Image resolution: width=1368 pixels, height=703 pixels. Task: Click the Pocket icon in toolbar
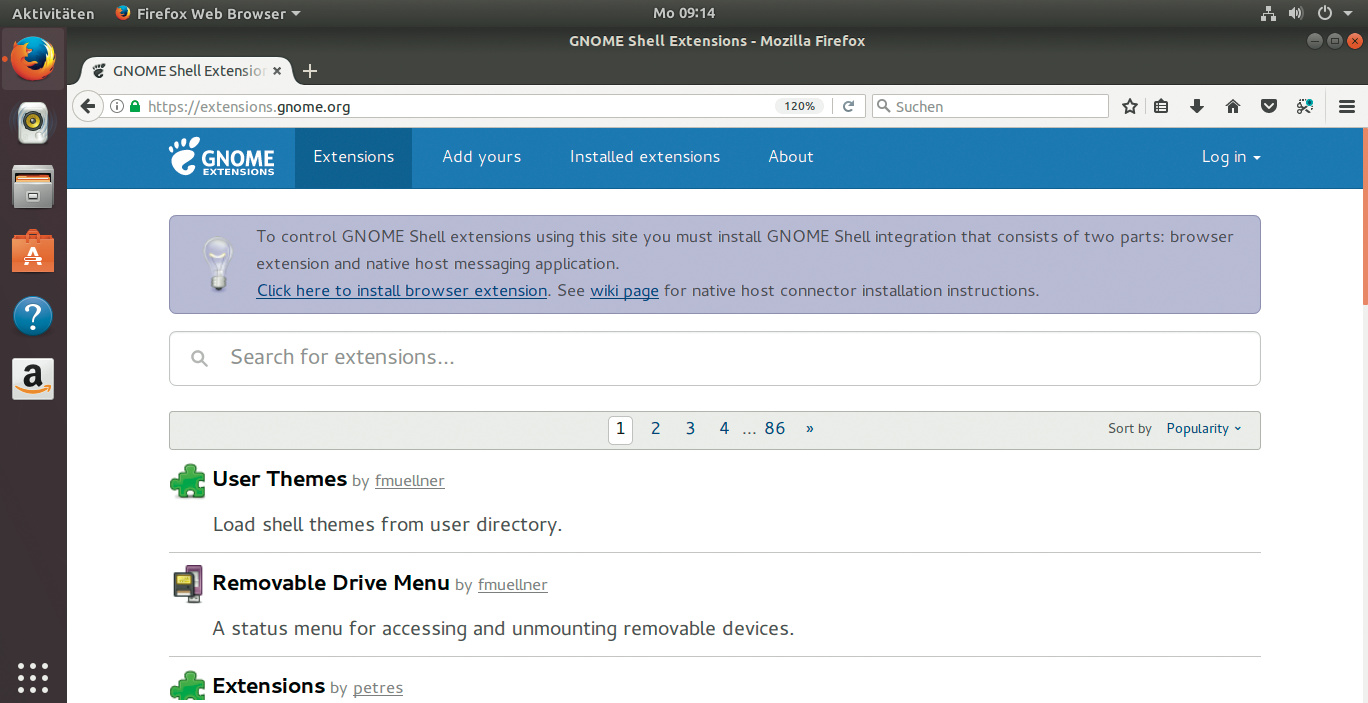click(1269, 106)
